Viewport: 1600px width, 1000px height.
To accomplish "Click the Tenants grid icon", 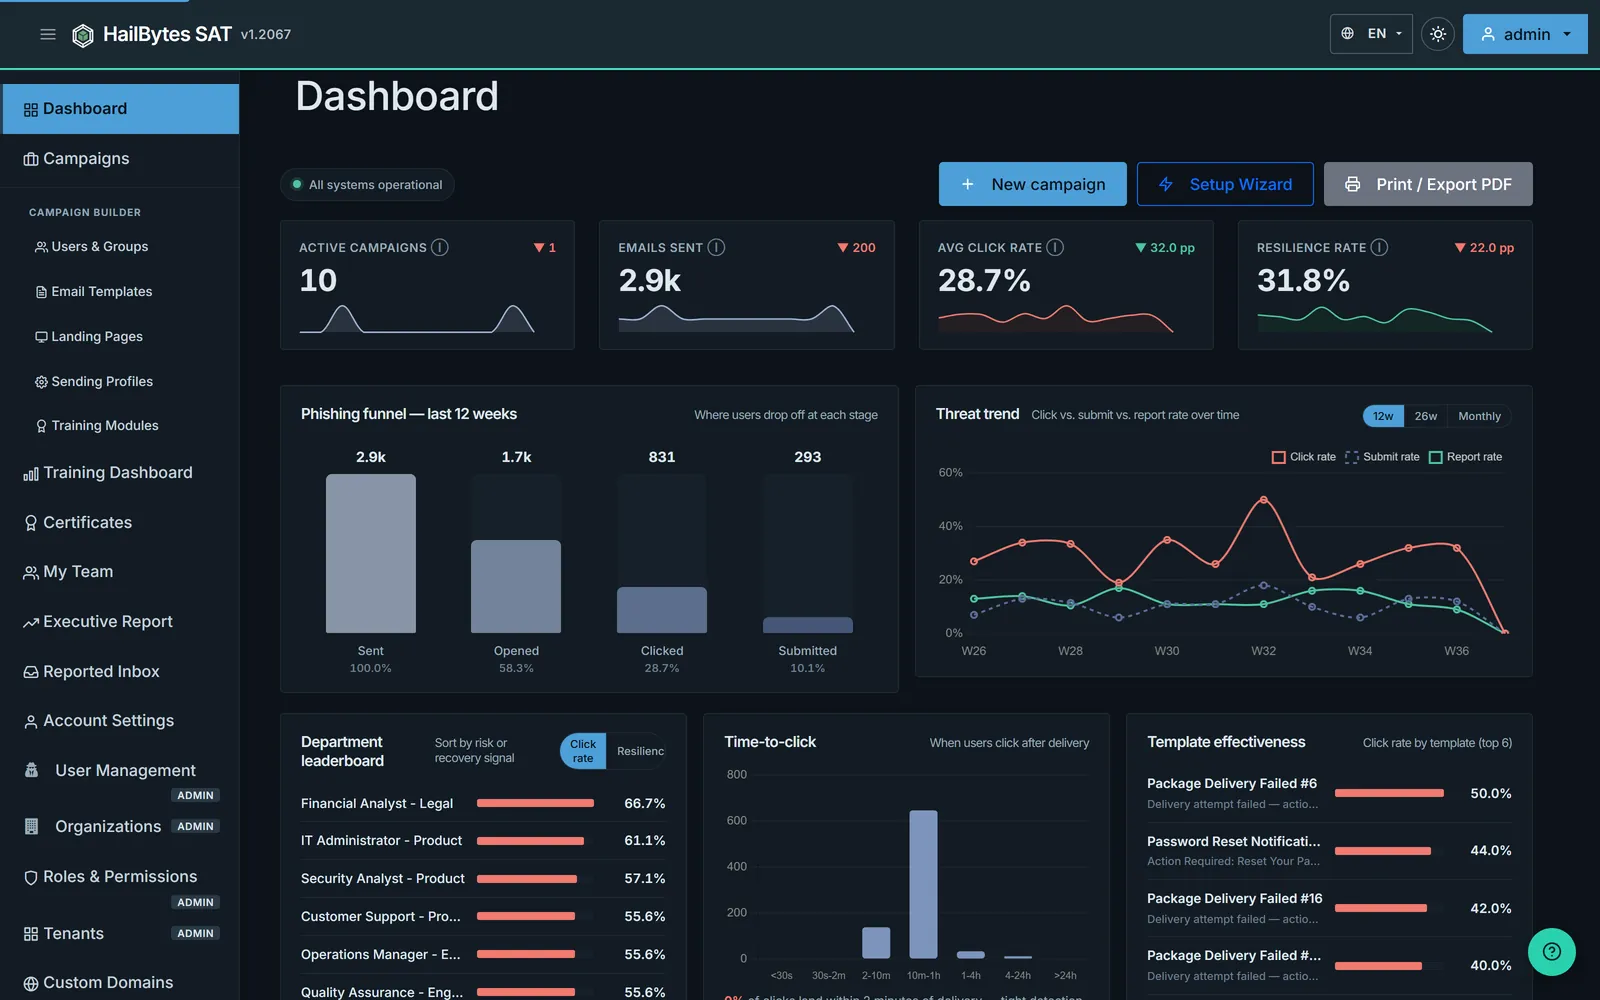I will pos(31,934).
